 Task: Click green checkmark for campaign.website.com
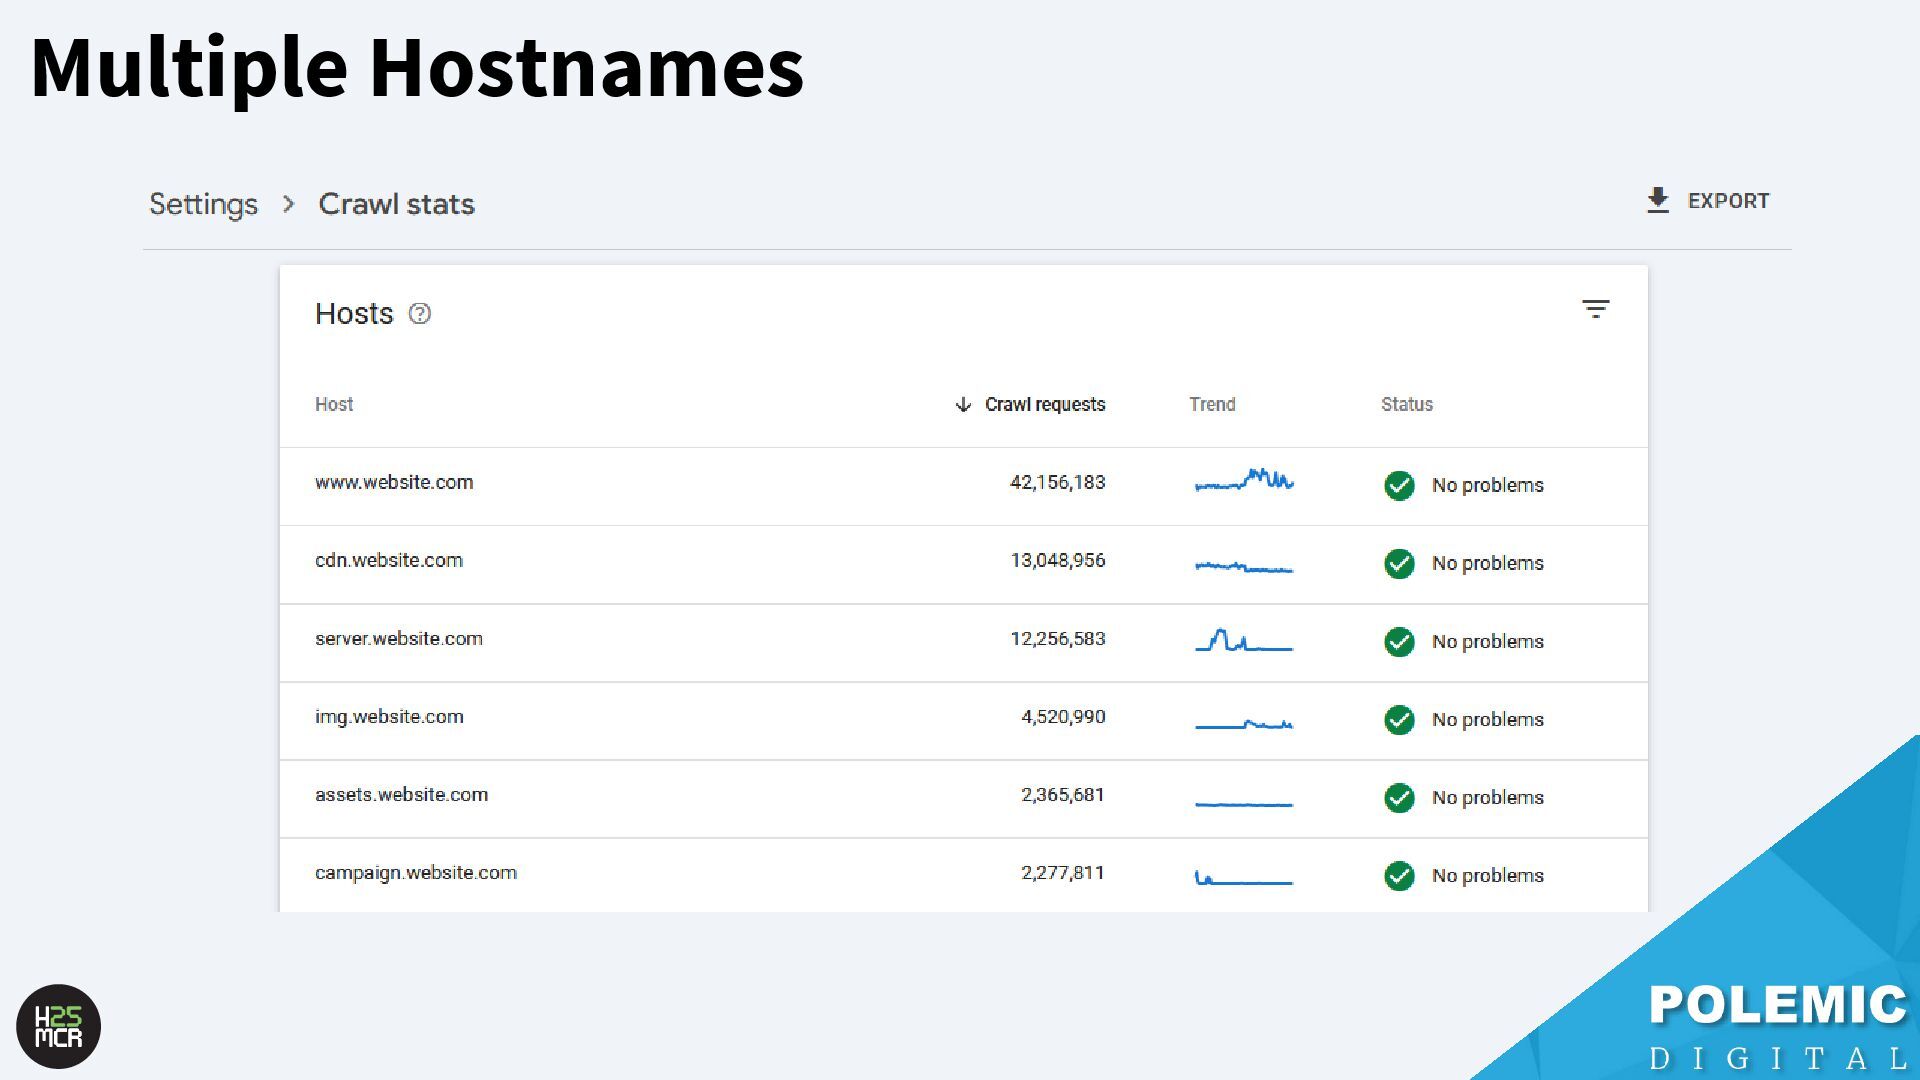tap(1399, 876)
